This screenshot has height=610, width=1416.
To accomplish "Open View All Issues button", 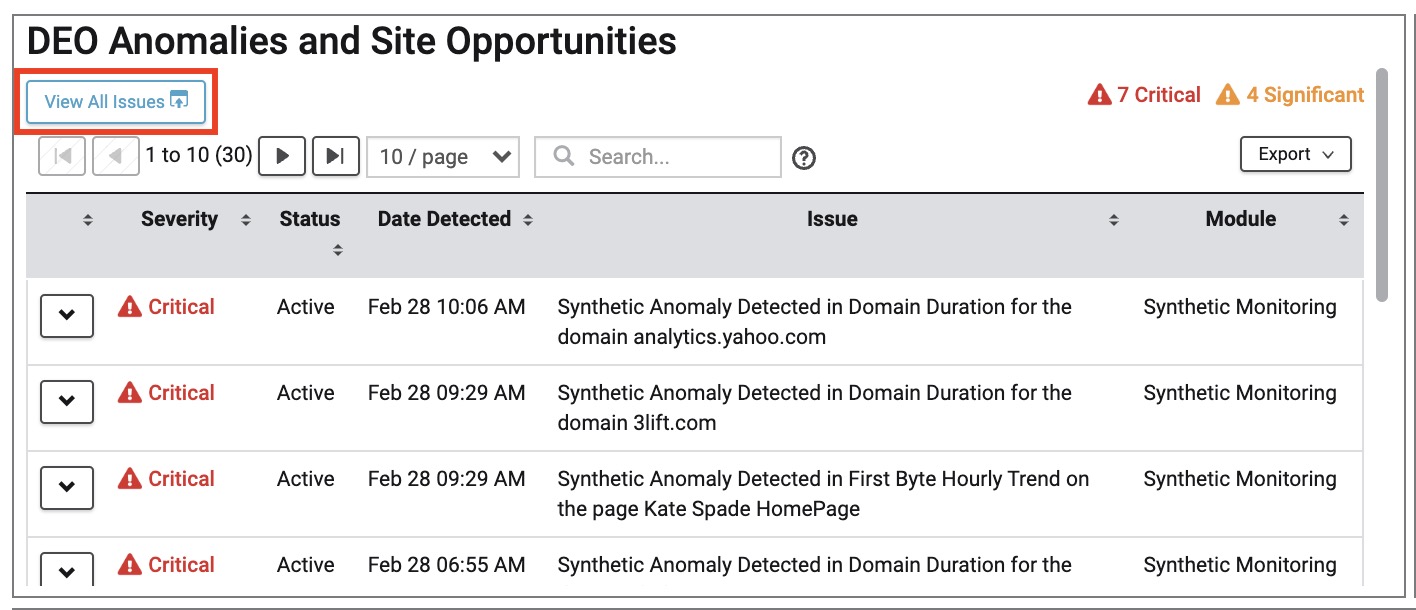I will pos(116,102).
